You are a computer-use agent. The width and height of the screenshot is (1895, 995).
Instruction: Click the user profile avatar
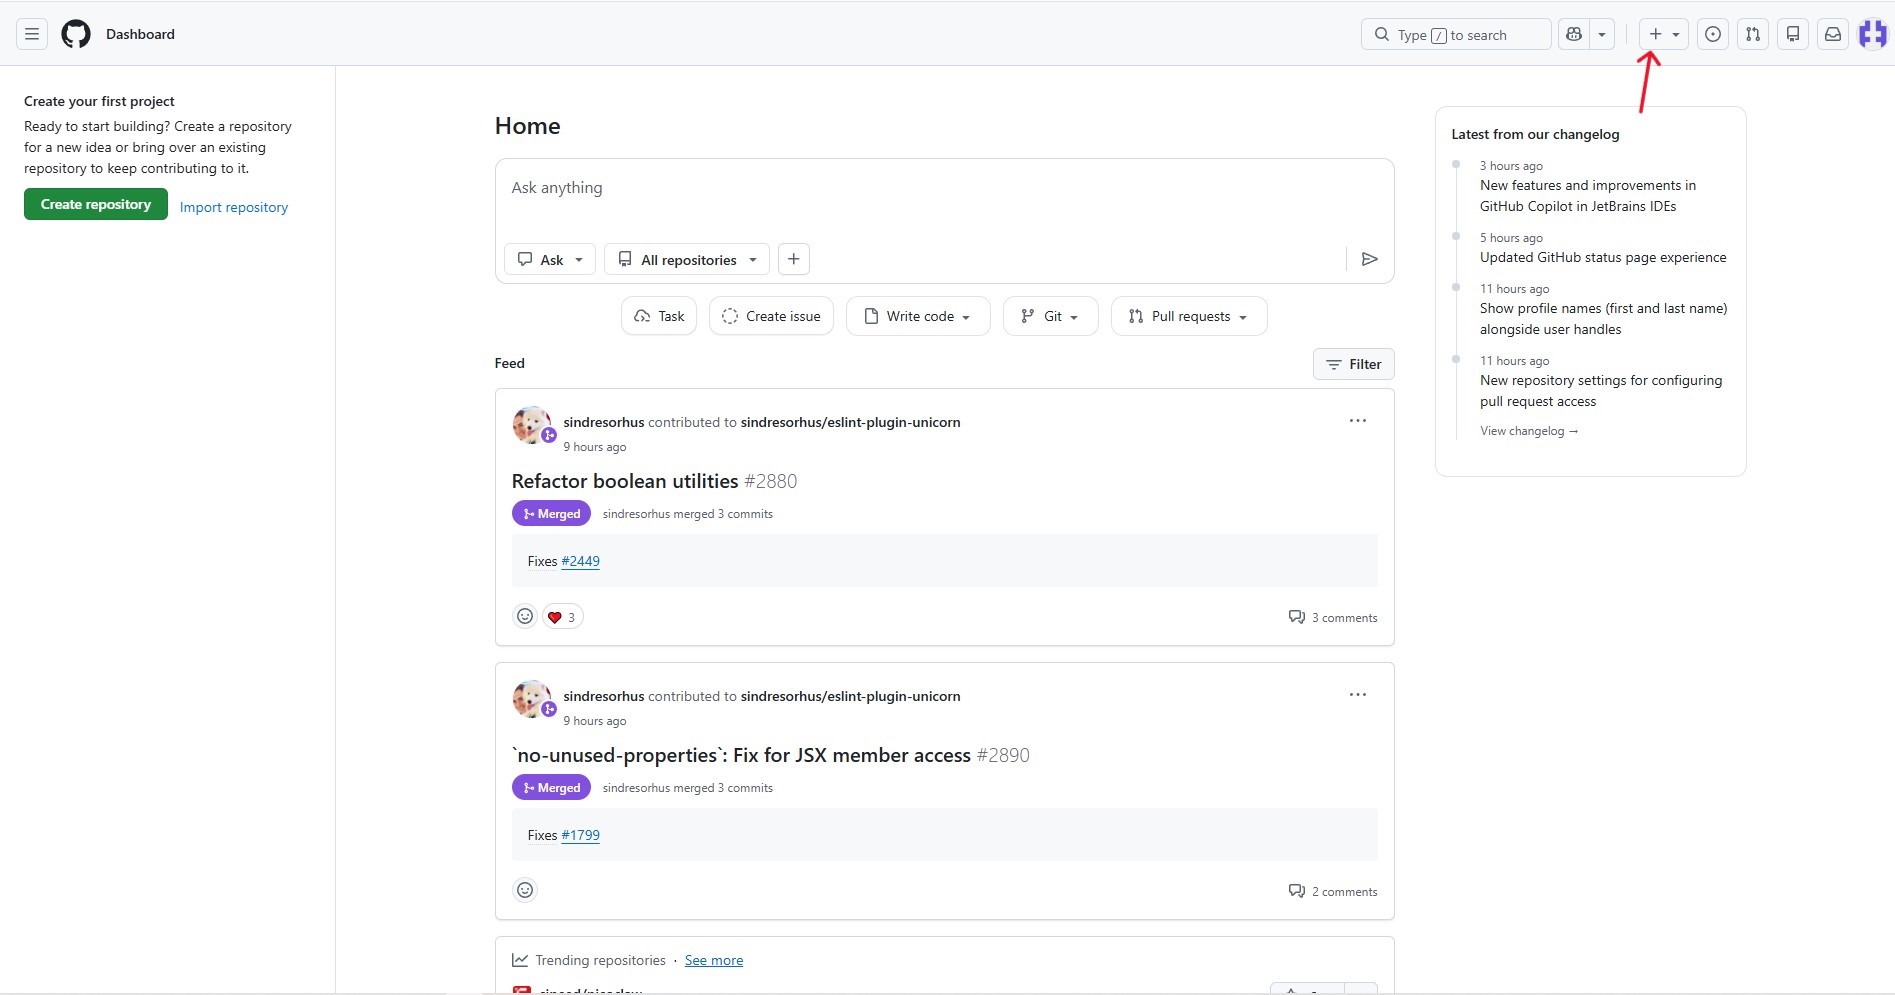1872,34
